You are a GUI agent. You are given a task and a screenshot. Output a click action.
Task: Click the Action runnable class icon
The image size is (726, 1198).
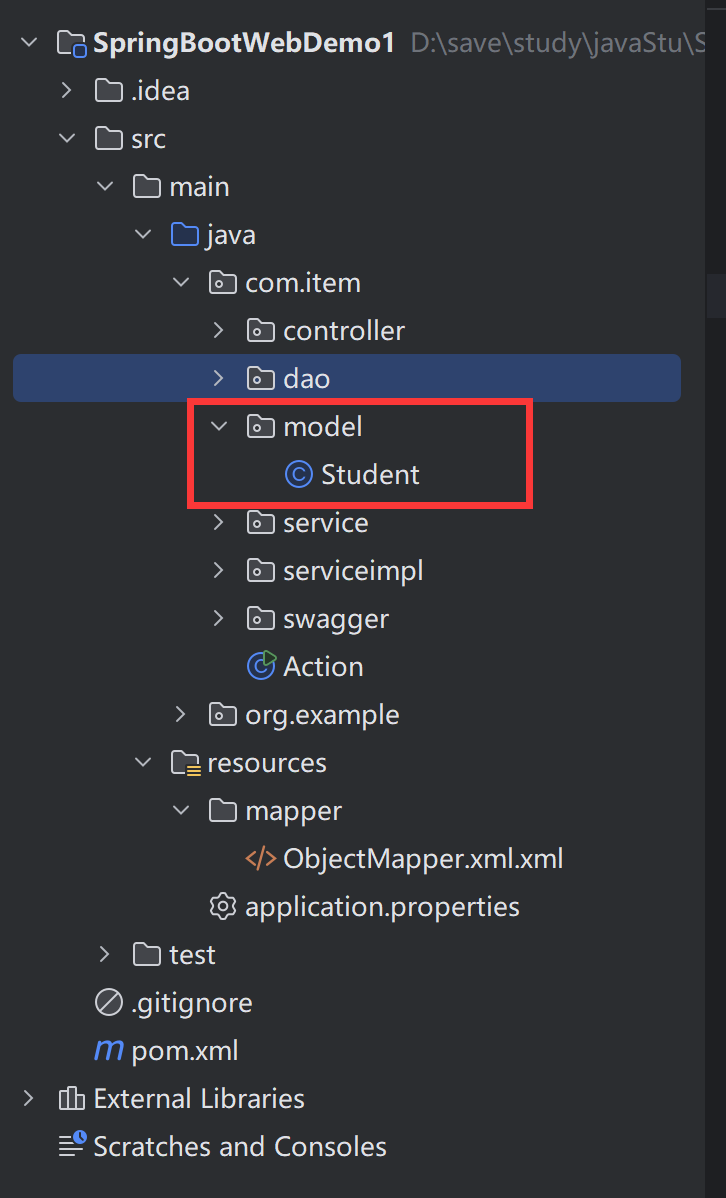261,666
